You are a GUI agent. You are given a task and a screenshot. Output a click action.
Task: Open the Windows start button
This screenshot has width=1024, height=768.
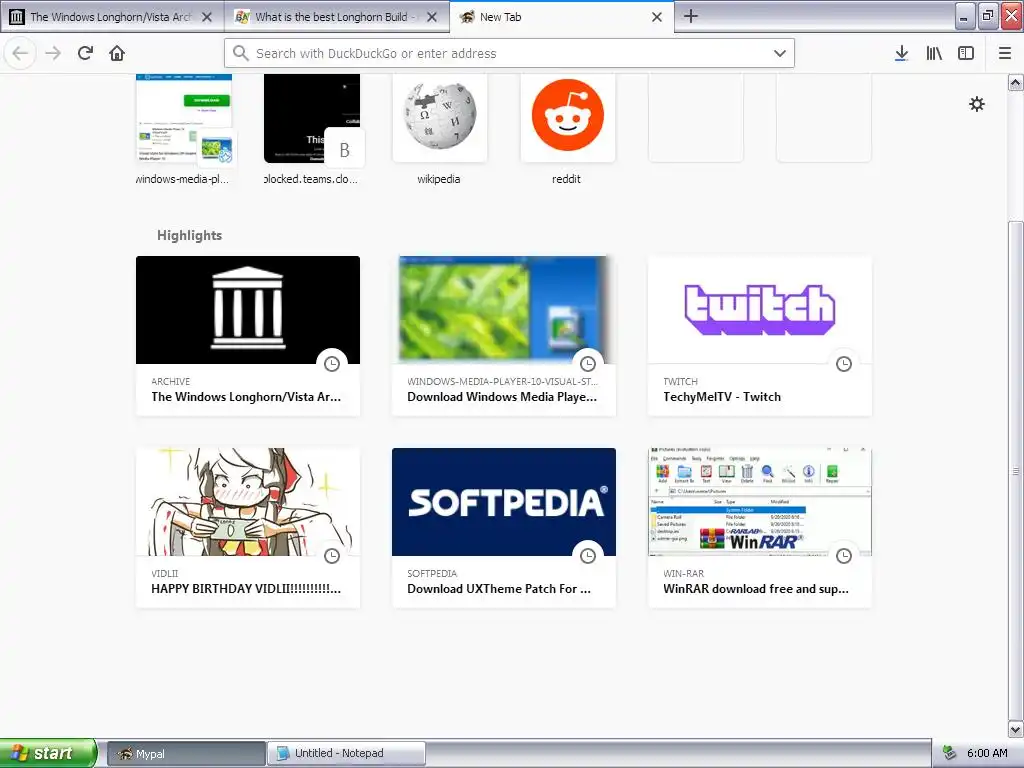[x=47, y=753]
